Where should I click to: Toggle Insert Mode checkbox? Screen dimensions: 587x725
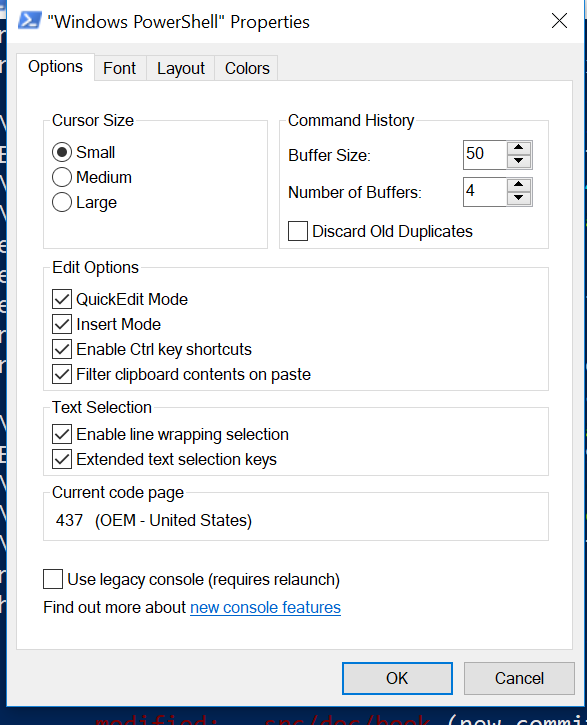[62, 324]
